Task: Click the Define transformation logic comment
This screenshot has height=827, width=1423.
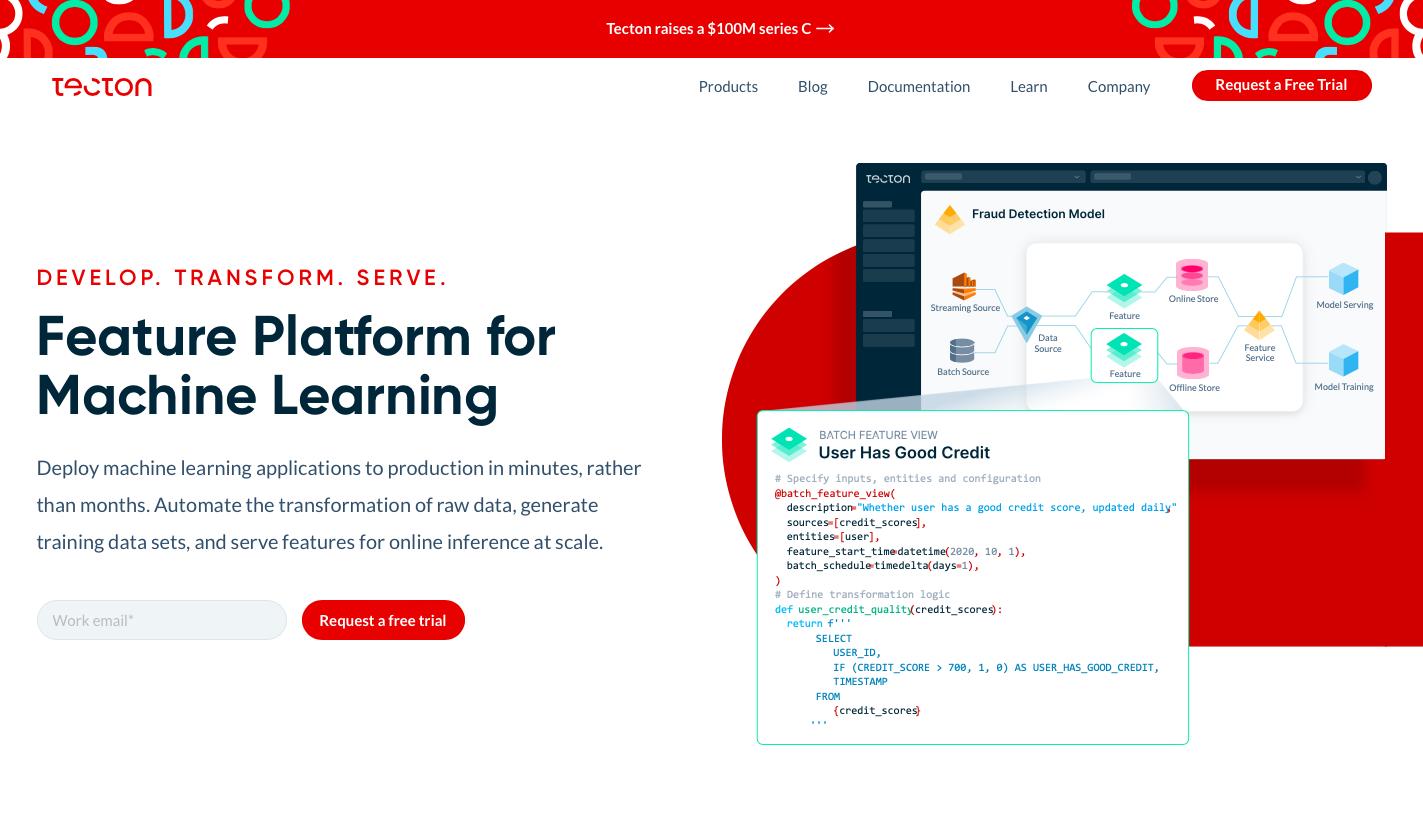Action: pos(862,595)
